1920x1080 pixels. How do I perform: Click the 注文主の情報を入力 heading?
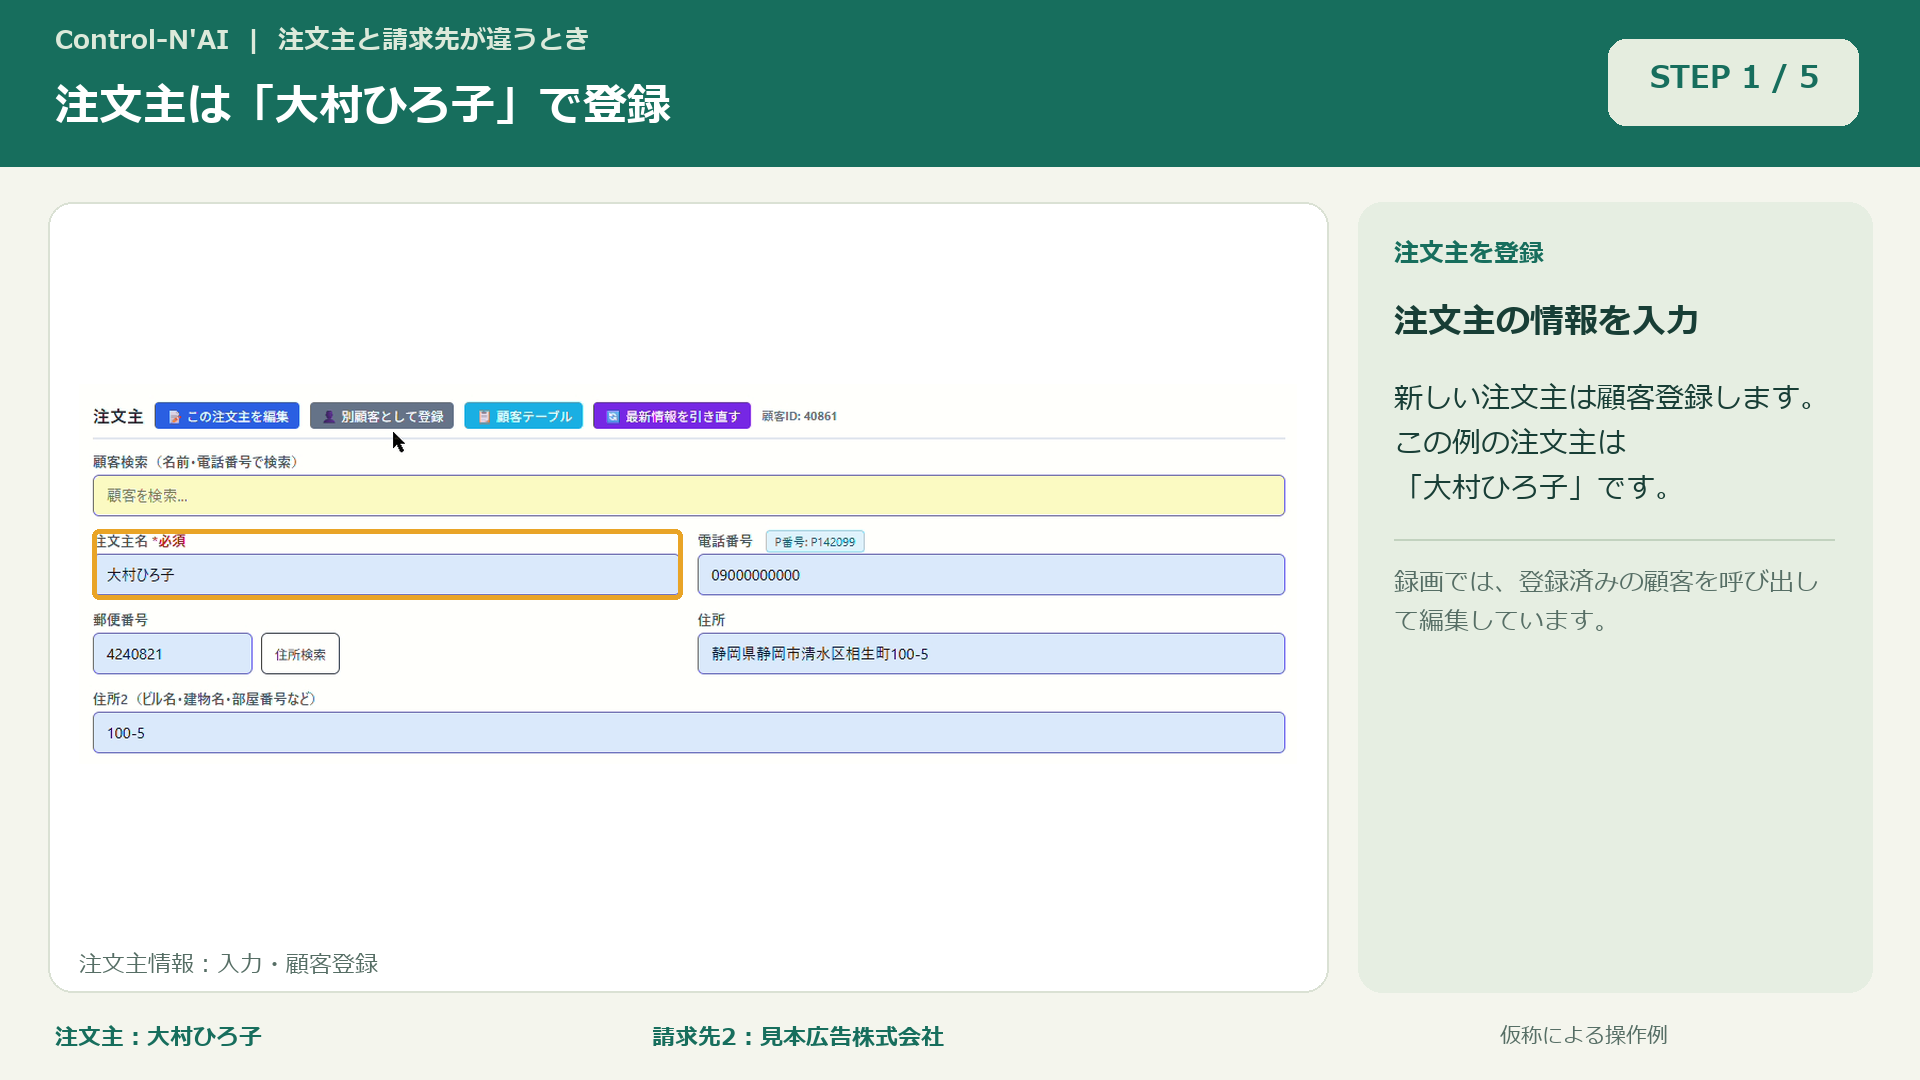pos(1546,321)
